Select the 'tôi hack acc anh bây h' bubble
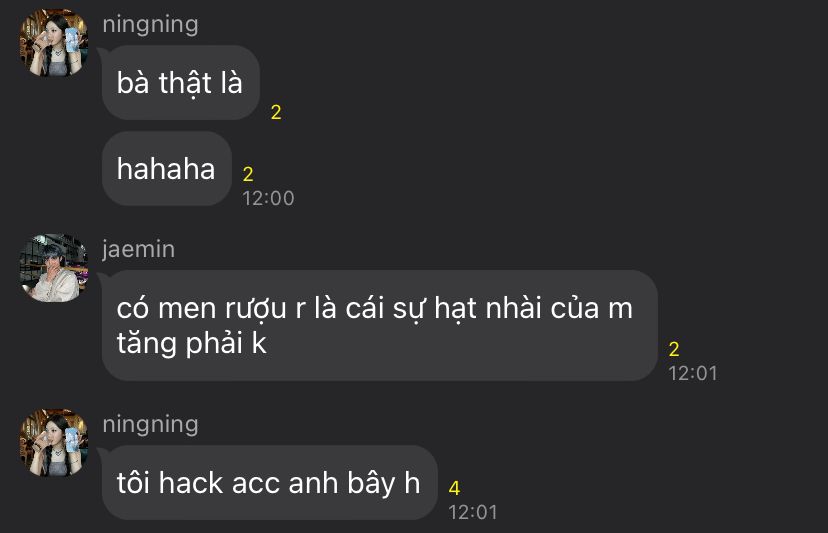The width and height of the screenshot is (828, 533). pos(269,482)
